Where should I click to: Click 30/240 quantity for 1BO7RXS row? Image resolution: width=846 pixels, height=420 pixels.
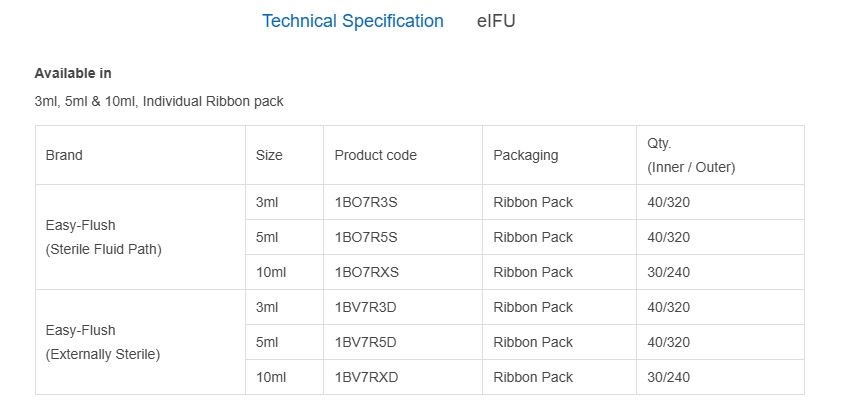(720, 272)
